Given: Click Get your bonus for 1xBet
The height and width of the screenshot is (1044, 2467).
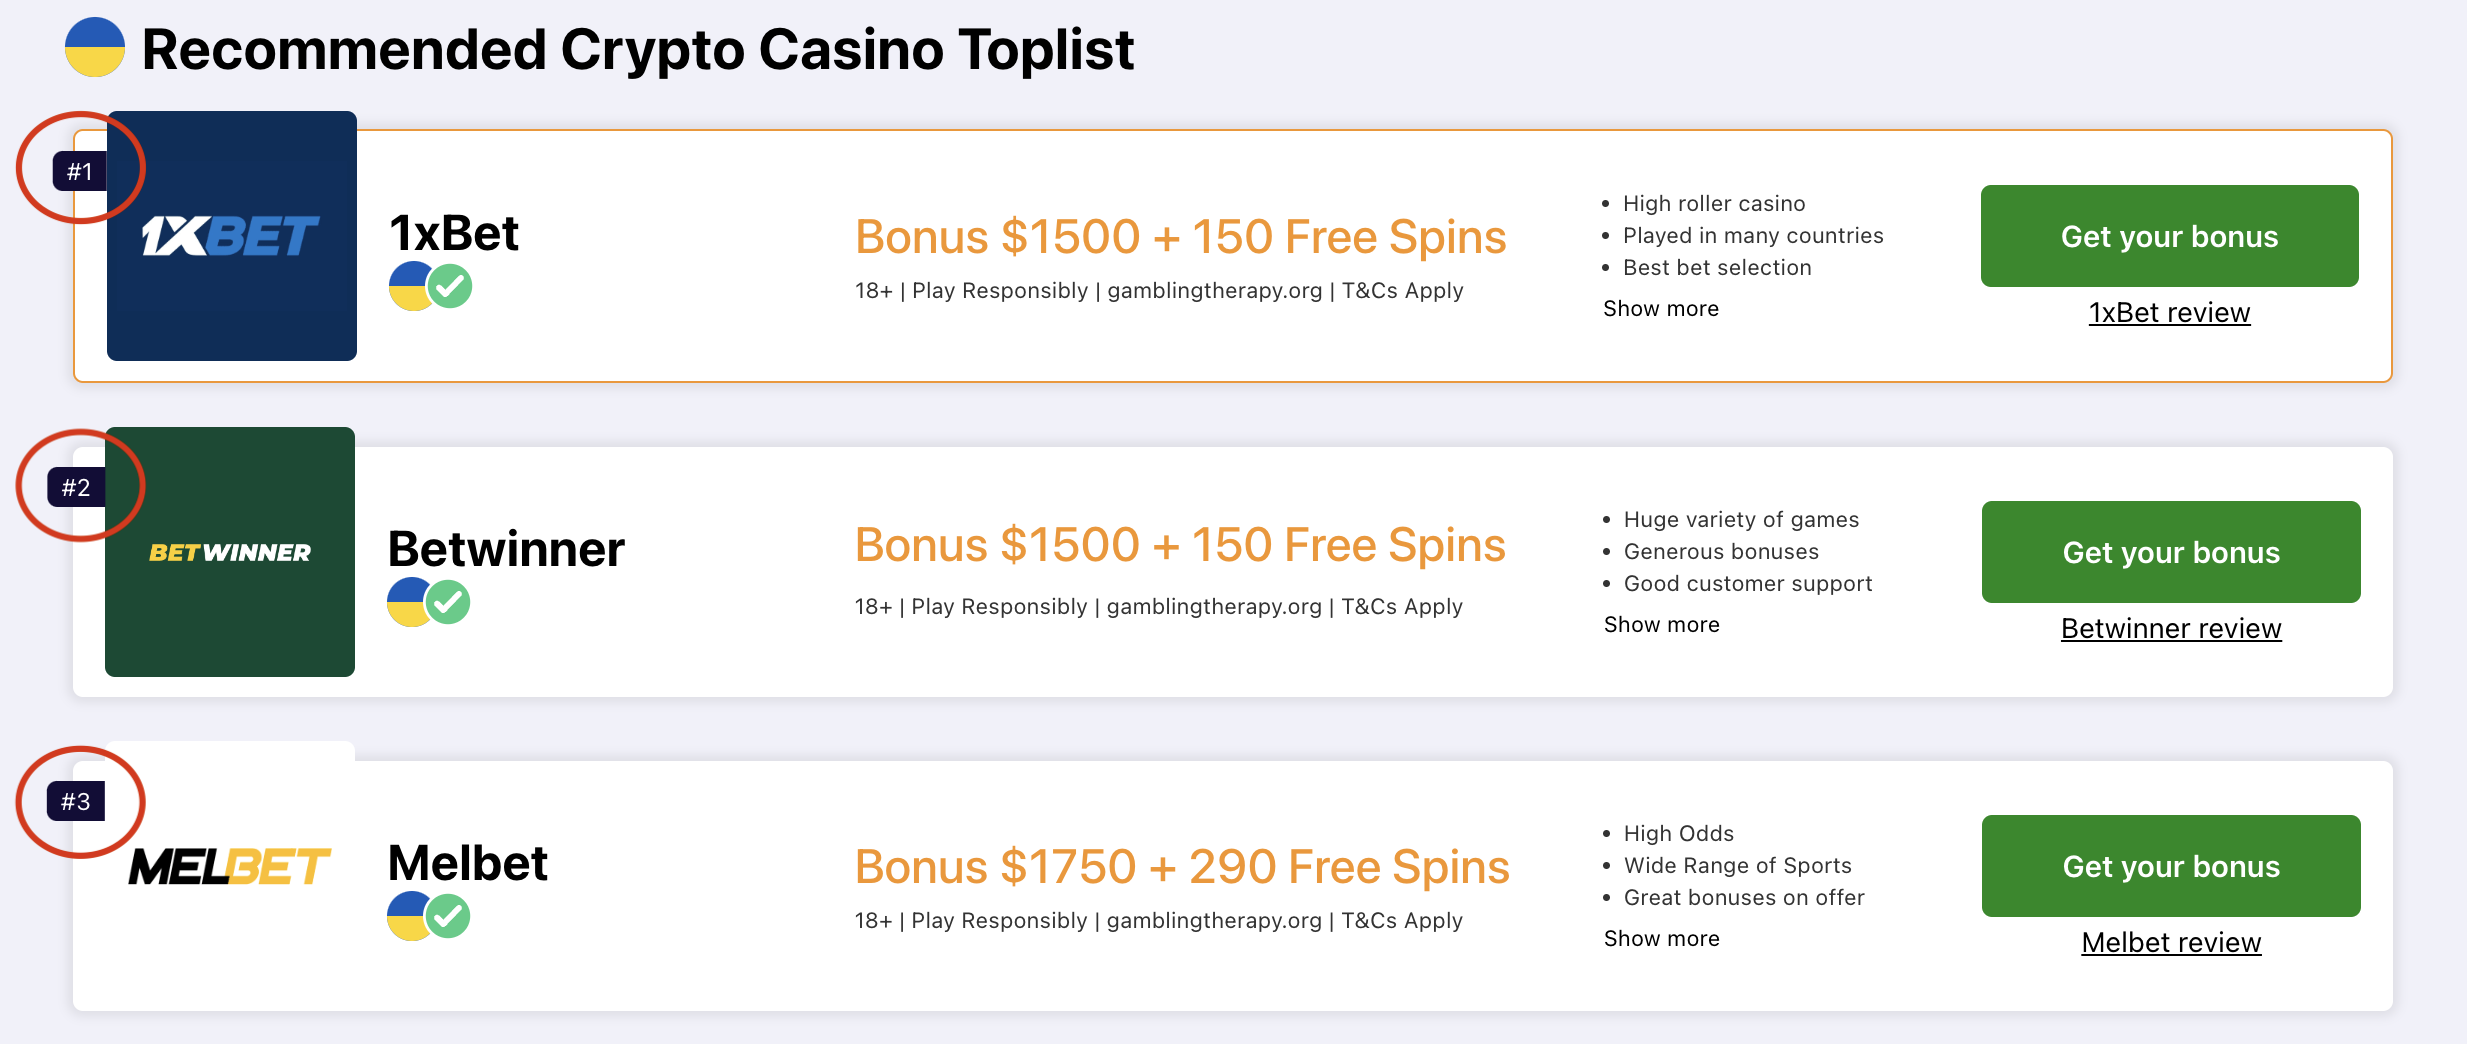Looking at the screenshot, I should point(2170,236).
